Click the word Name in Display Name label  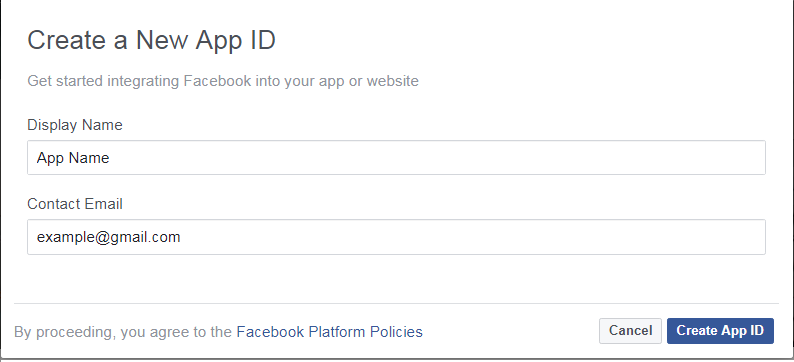click(102, 125)
